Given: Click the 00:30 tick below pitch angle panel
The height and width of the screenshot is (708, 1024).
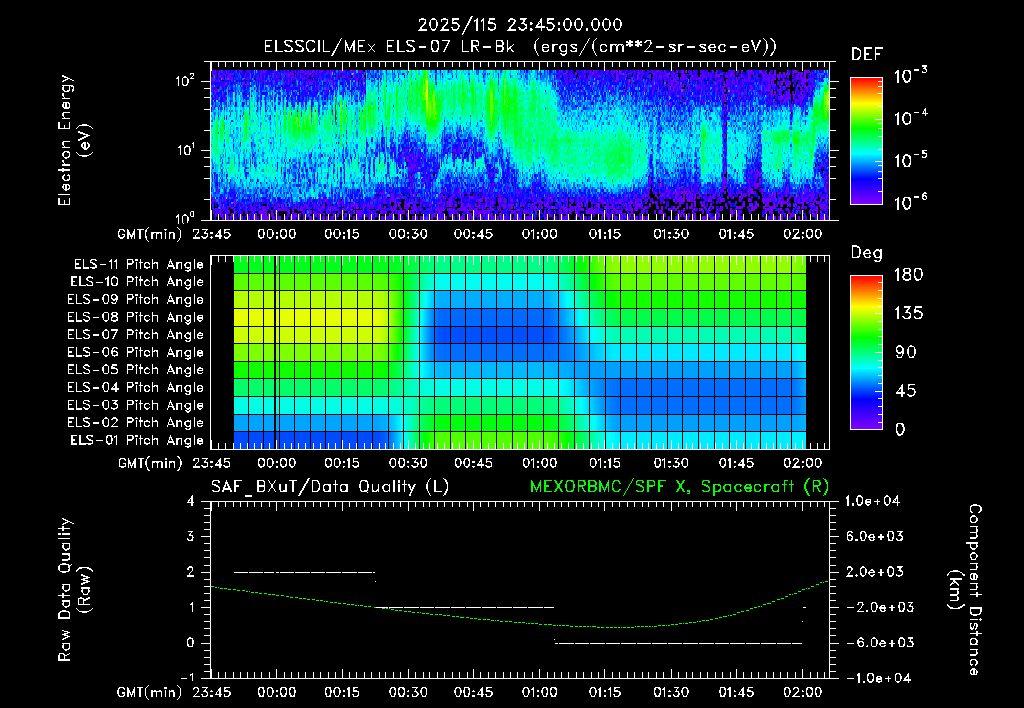Looking at the screenshot, I should click(x=408, y=463).
